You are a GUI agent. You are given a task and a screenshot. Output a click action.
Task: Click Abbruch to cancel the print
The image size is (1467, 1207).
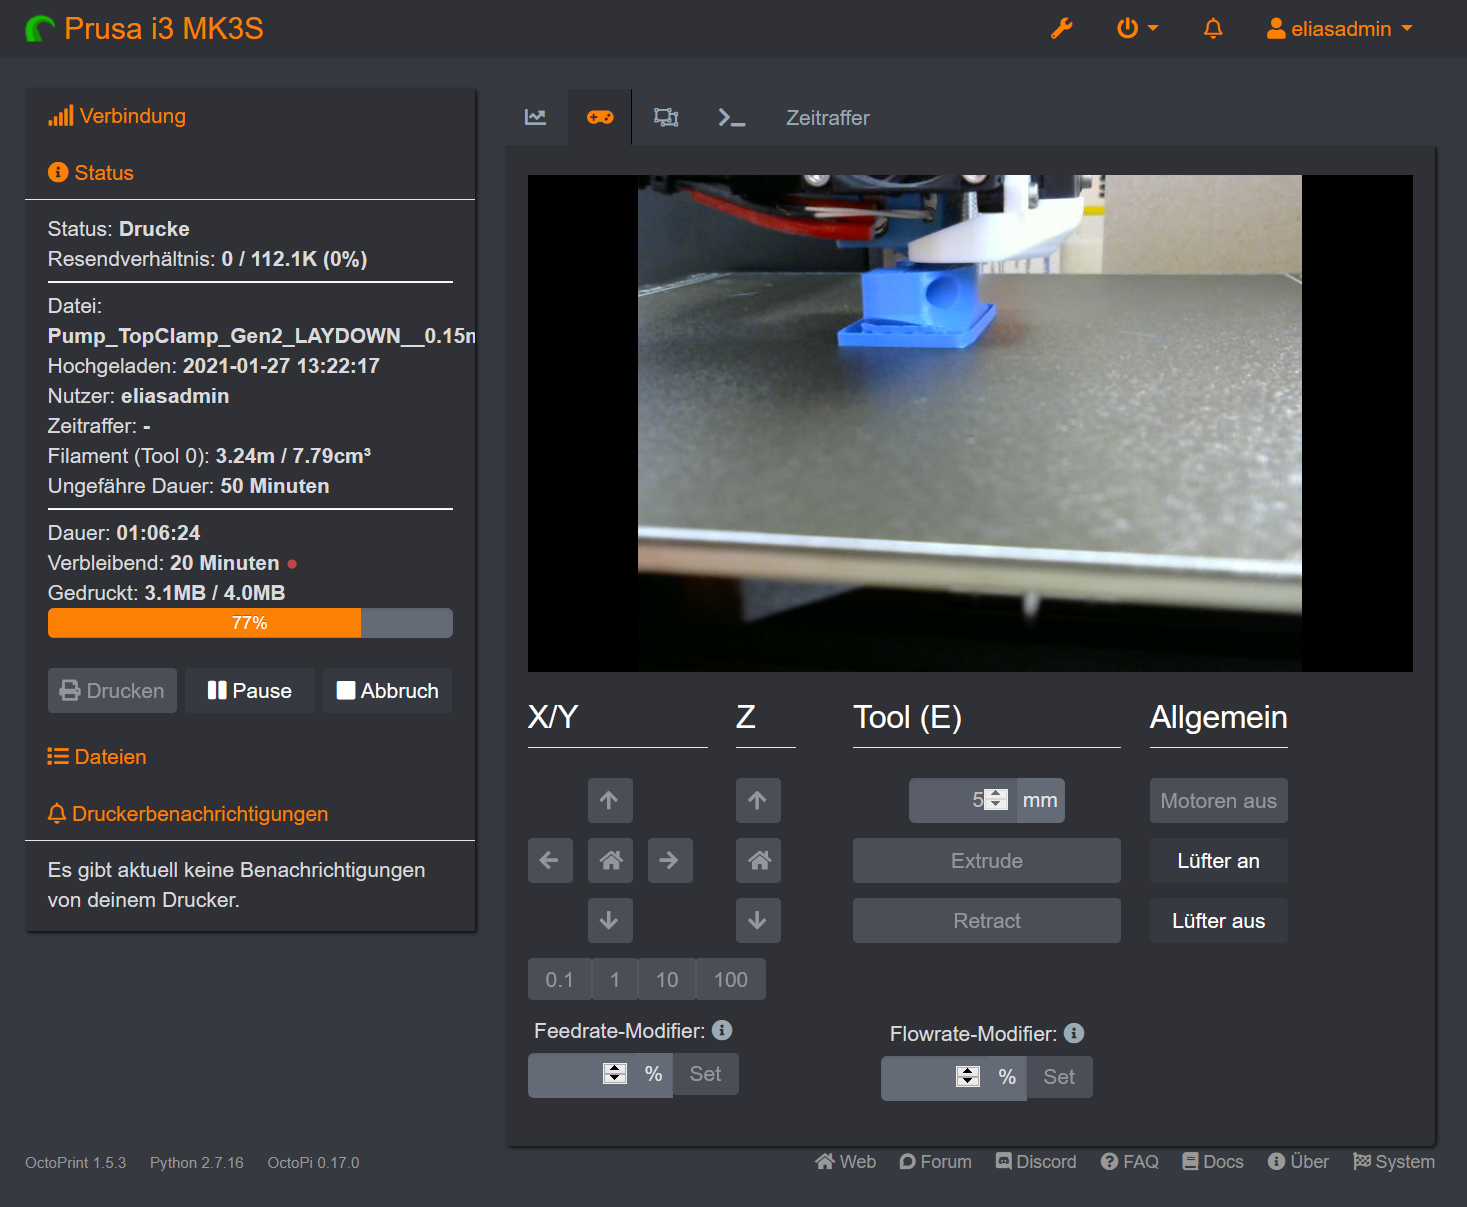387,691
